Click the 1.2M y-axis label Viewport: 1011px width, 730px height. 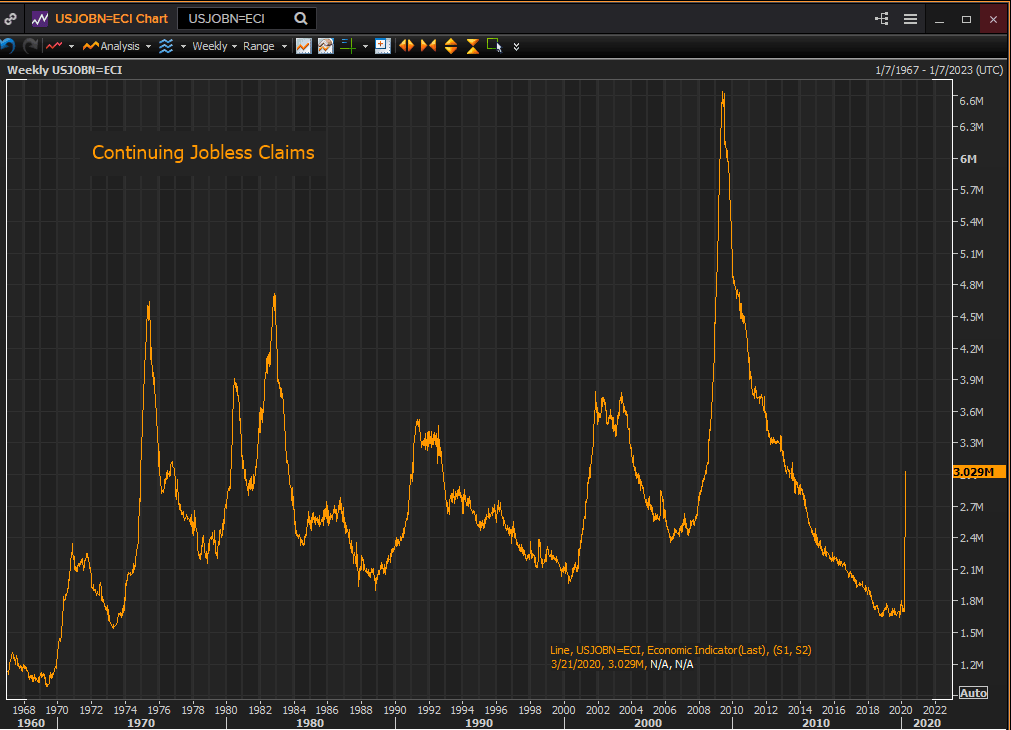971,664
